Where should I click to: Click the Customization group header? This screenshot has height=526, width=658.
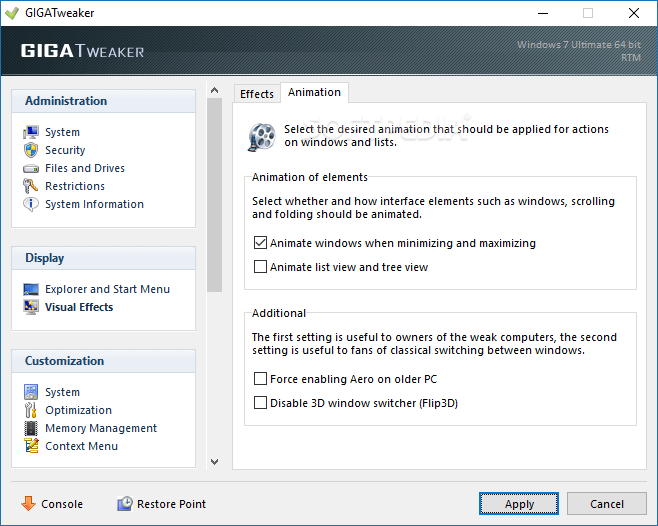coord(104,361)
